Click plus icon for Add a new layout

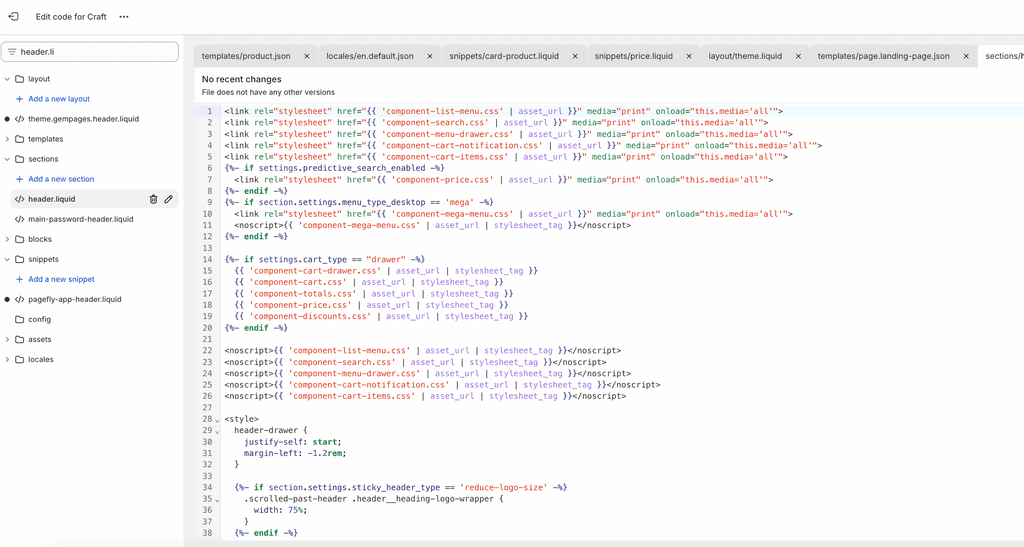click(x=20, y=99)
